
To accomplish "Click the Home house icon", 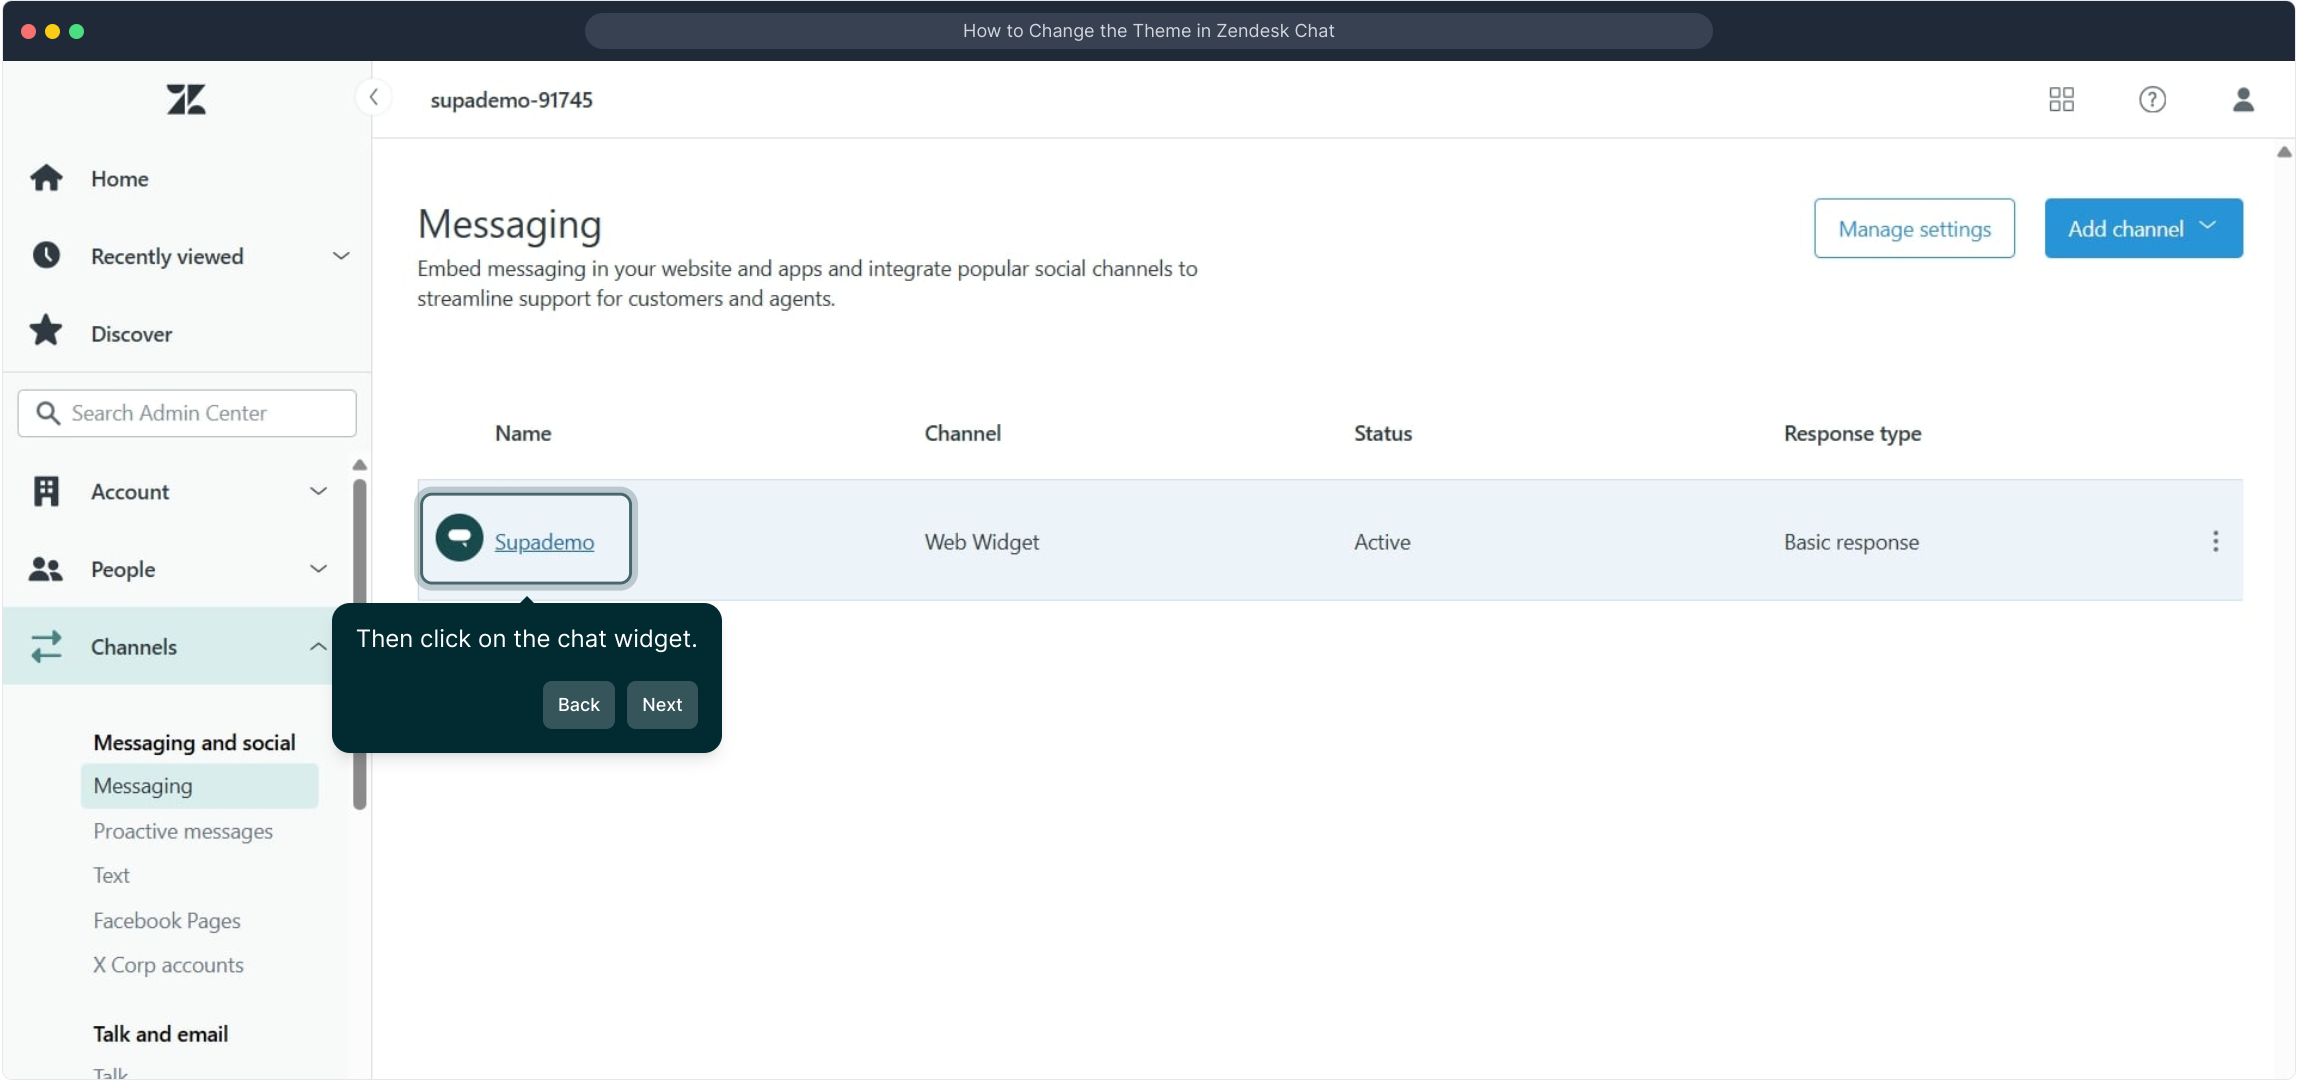I will point(46,178).
